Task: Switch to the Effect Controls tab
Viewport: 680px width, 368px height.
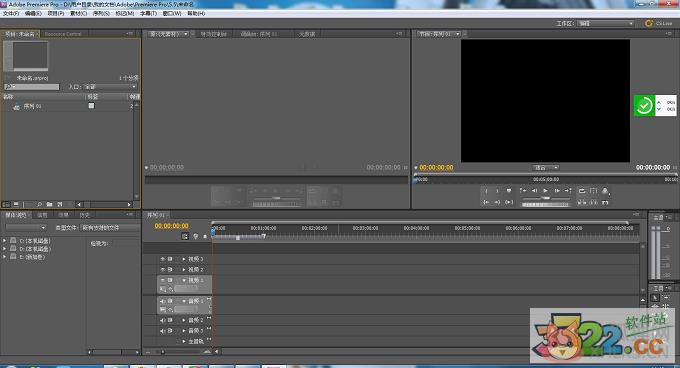Action: click(x=213, y=34)
